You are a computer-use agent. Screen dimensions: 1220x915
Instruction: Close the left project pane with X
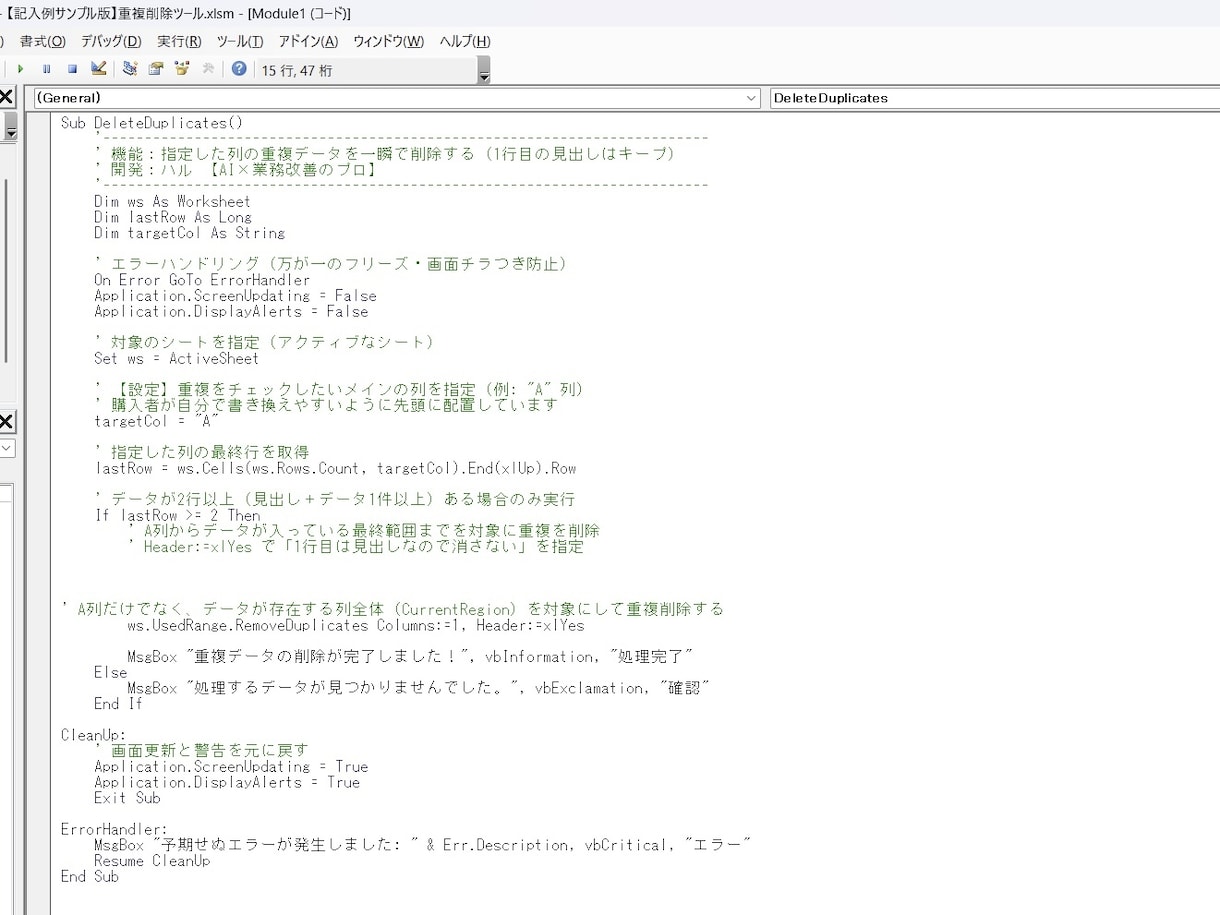click(x=6, y=97)
